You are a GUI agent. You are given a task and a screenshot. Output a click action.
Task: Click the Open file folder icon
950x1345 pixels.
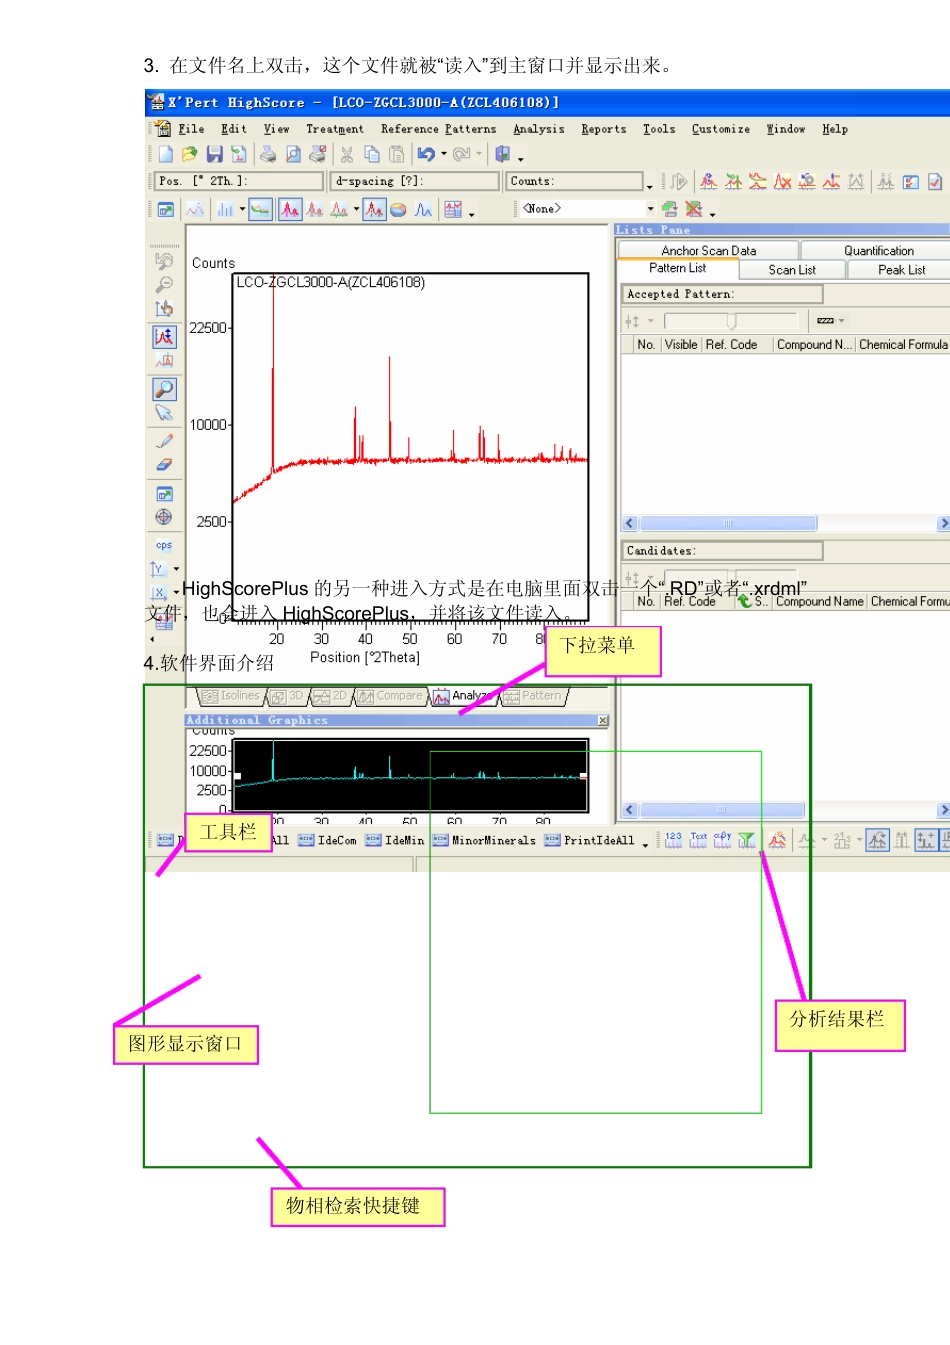coord(189,154)
